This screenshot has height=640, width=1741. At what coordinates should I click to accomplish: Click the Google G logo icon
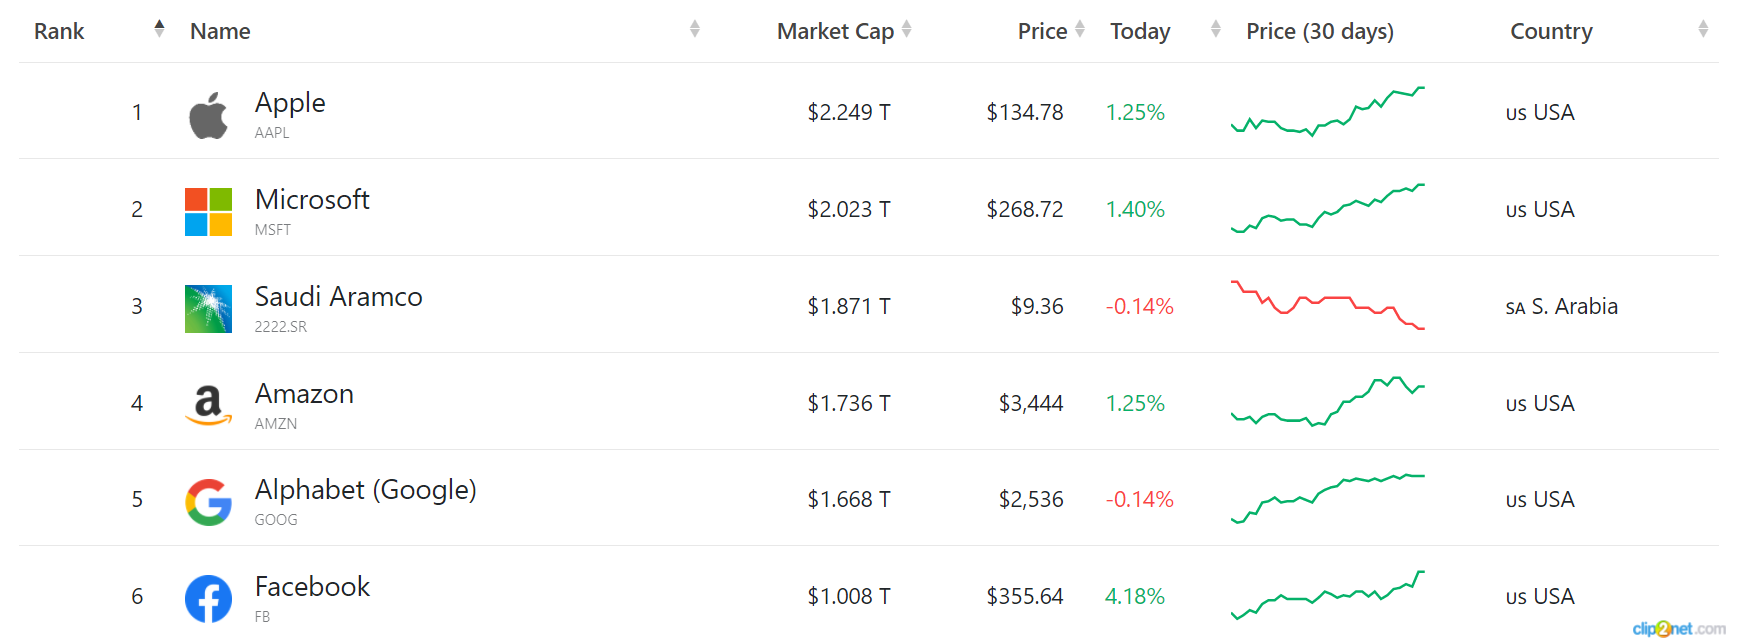tap(208, 502)
